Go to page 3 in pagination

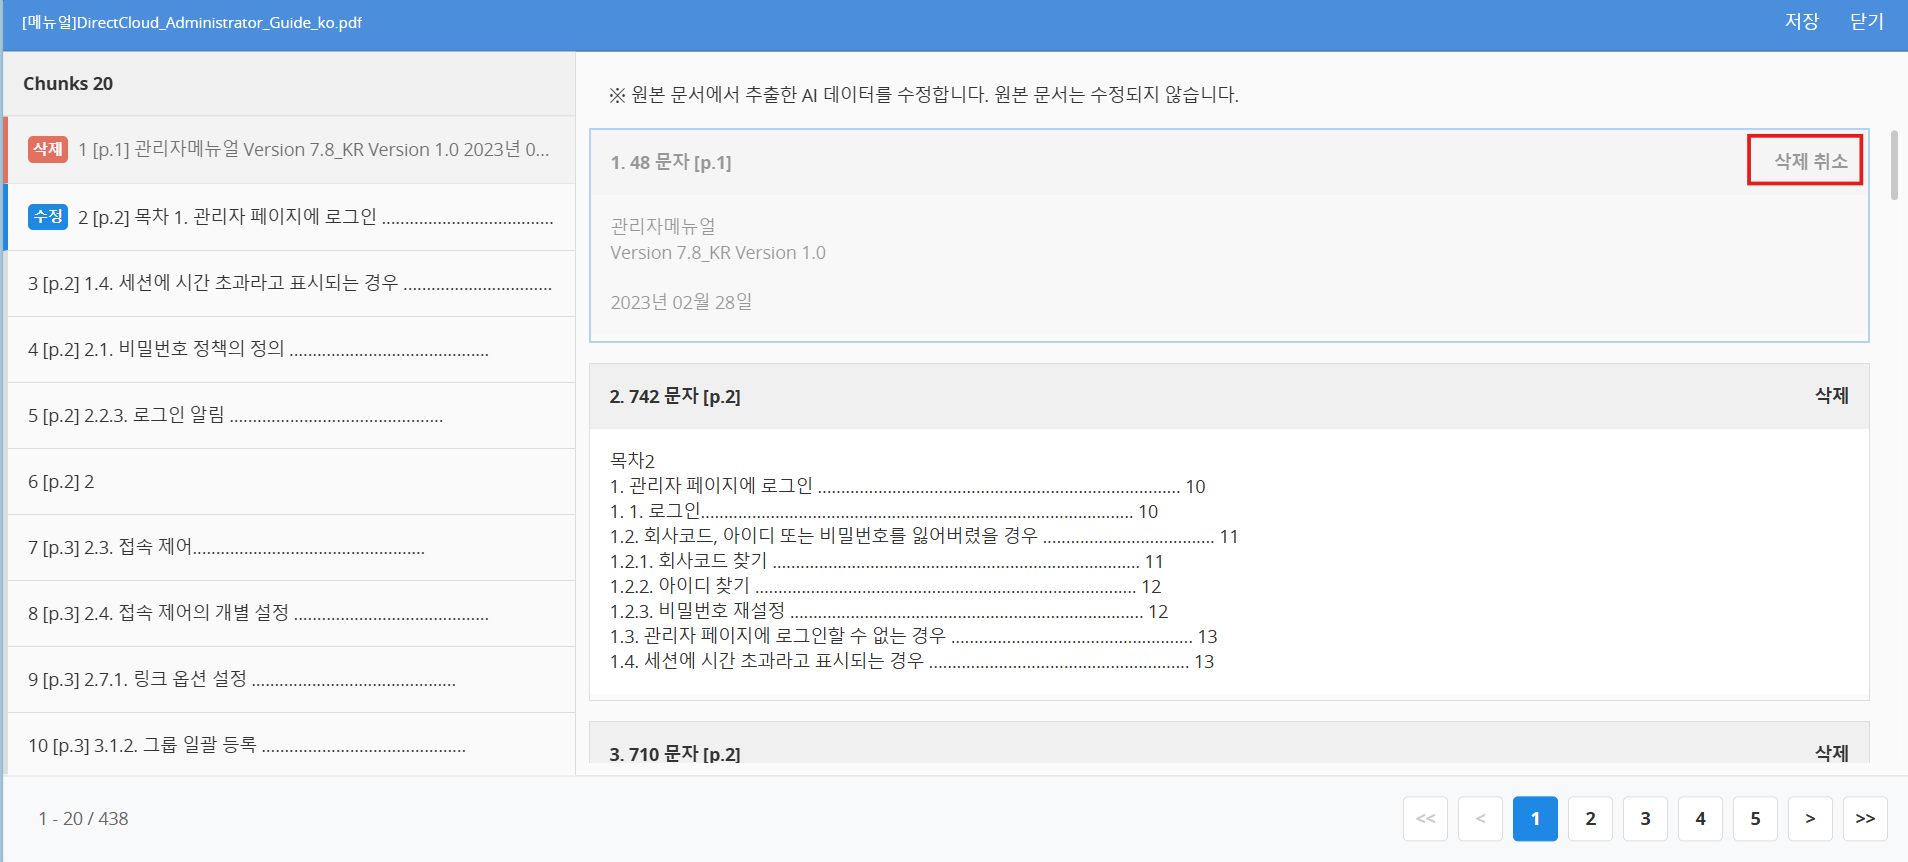pyautogui.click(x=1645, y=819)
